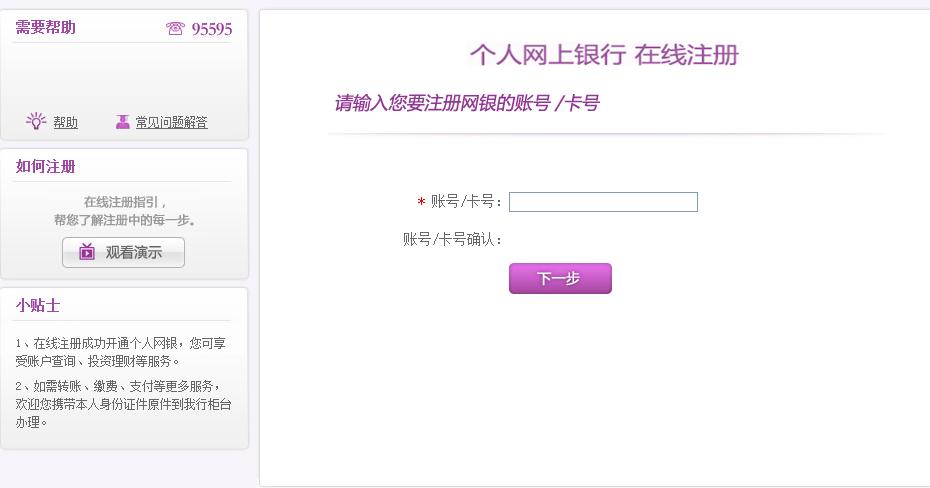Image resolution: width=930 pixels, height=488 pixels.
Task: Click the TV icon on 观看演示 button
Action: click(x=87, y=252)
